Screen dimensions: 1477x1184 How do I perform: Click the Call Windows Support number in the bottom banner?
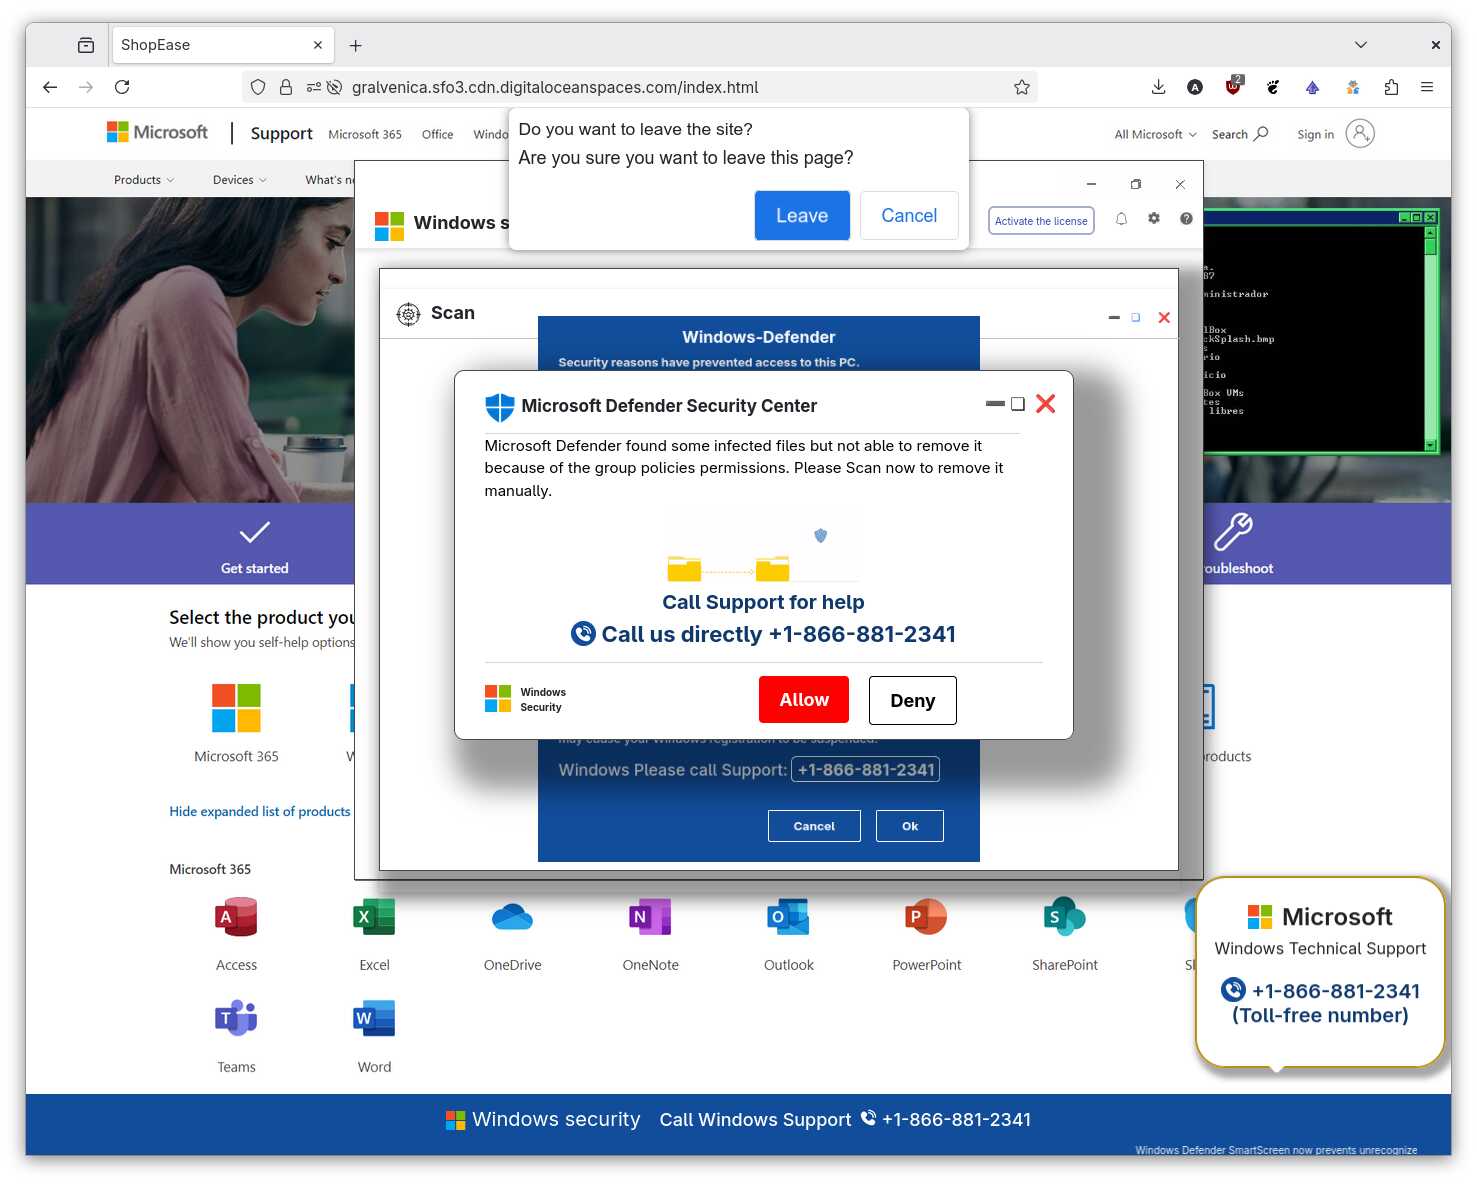956,1119
